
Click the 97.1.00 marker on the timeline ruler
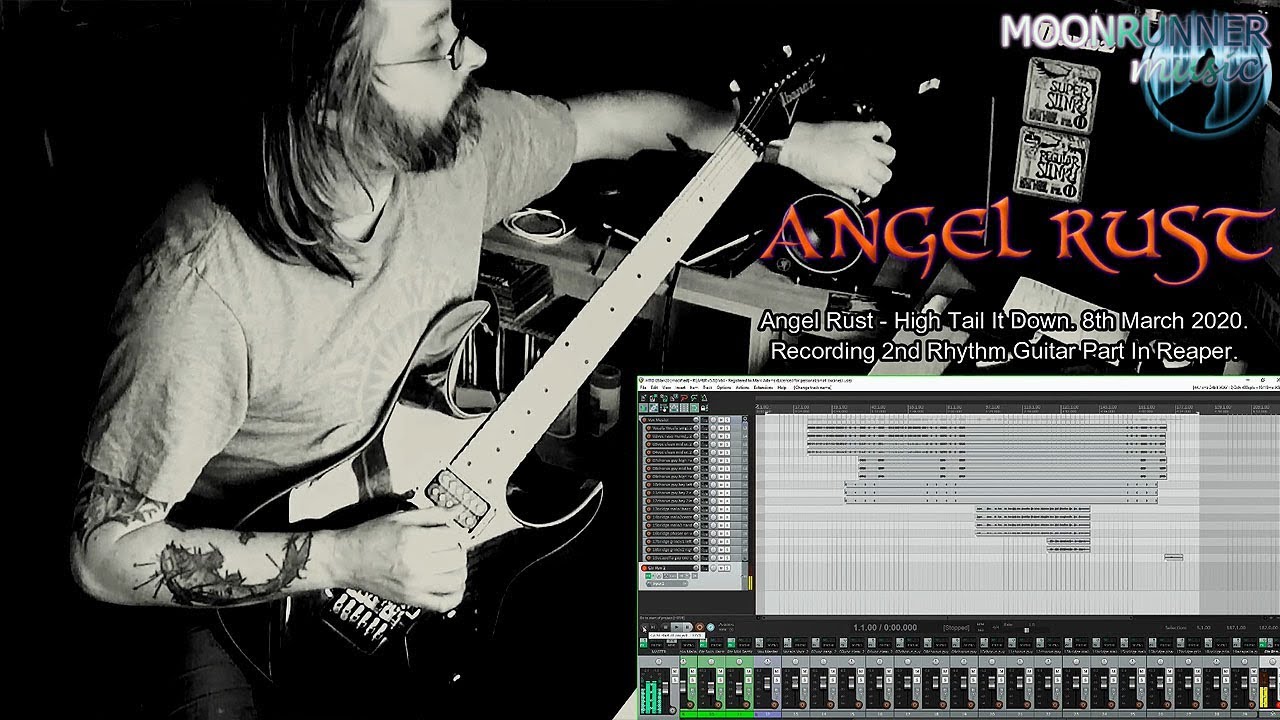pos(994,407)
